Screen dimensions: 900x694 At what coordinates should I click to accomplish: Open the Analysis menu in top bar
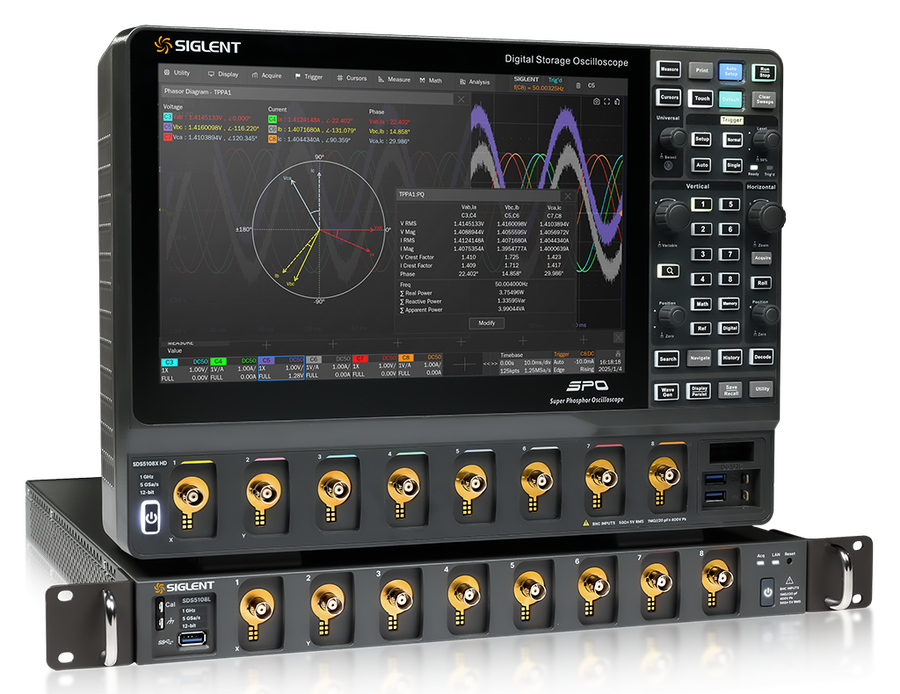coord(475,82)
